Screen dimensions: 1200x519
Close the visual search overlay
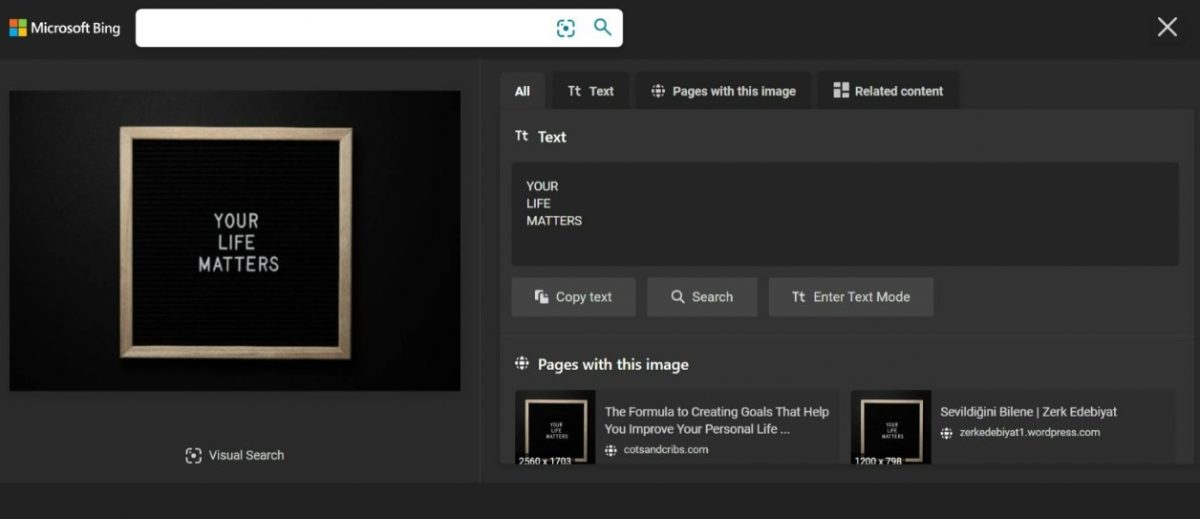click(x=1166, y=27)
